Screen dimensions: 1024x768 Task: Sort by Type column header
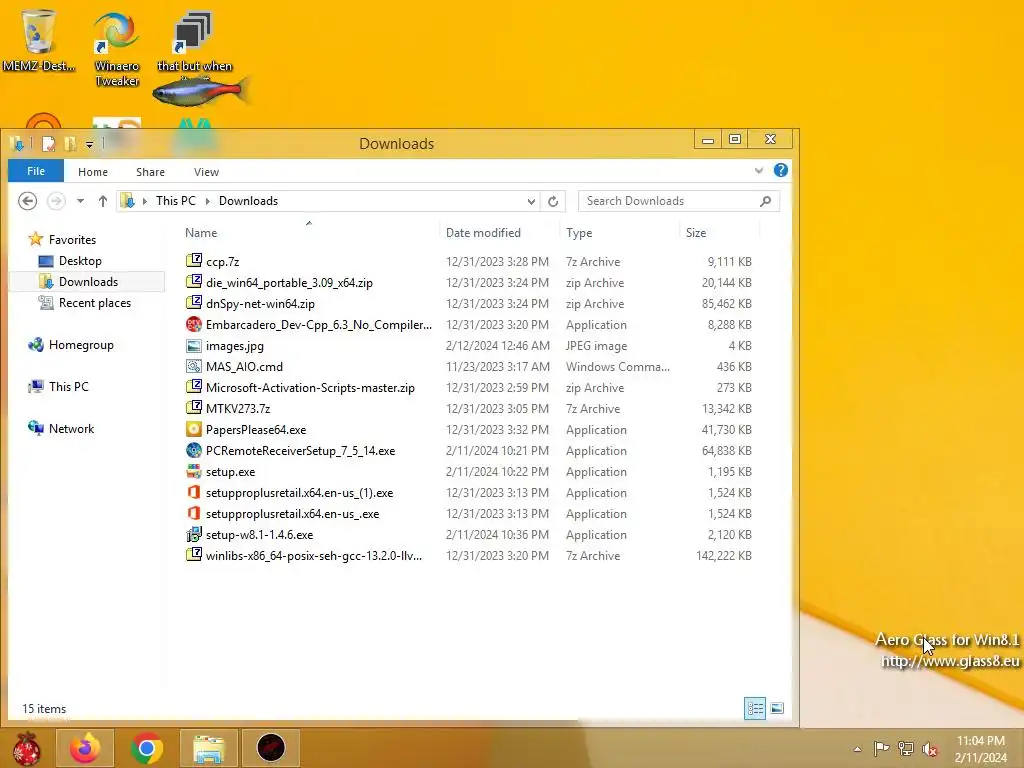(x=620, y=232)
